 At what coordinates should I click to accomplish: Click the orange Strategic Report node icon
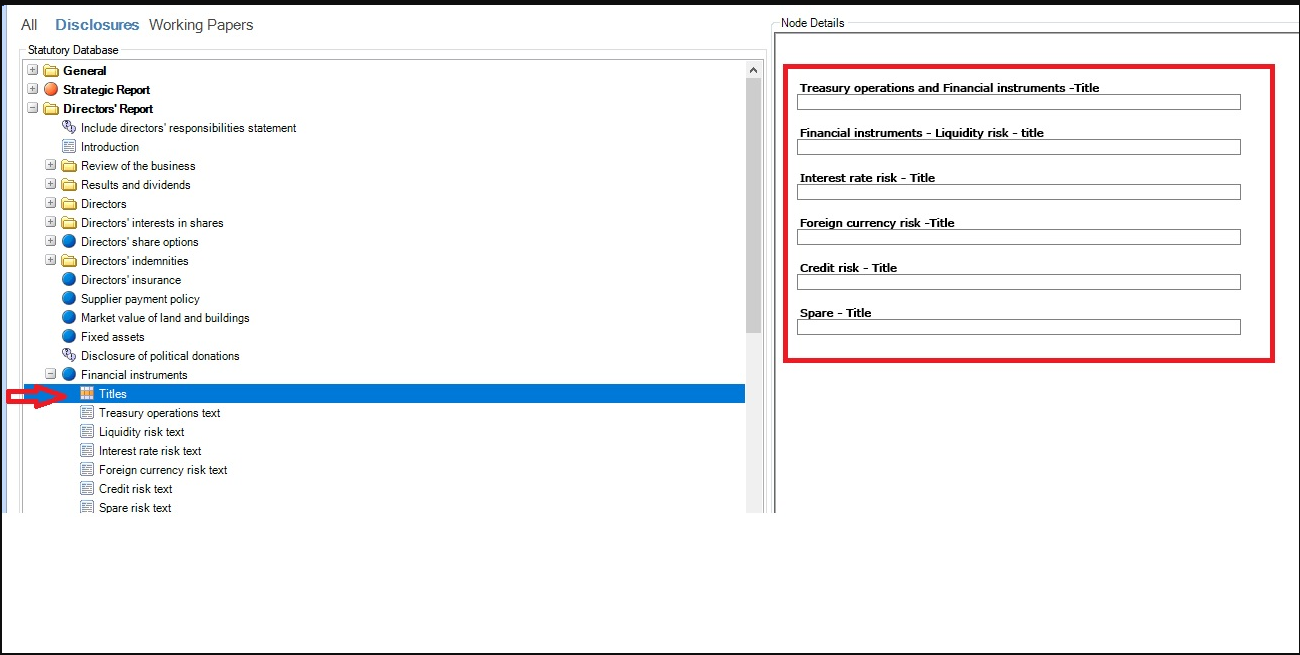coord(51,90)
